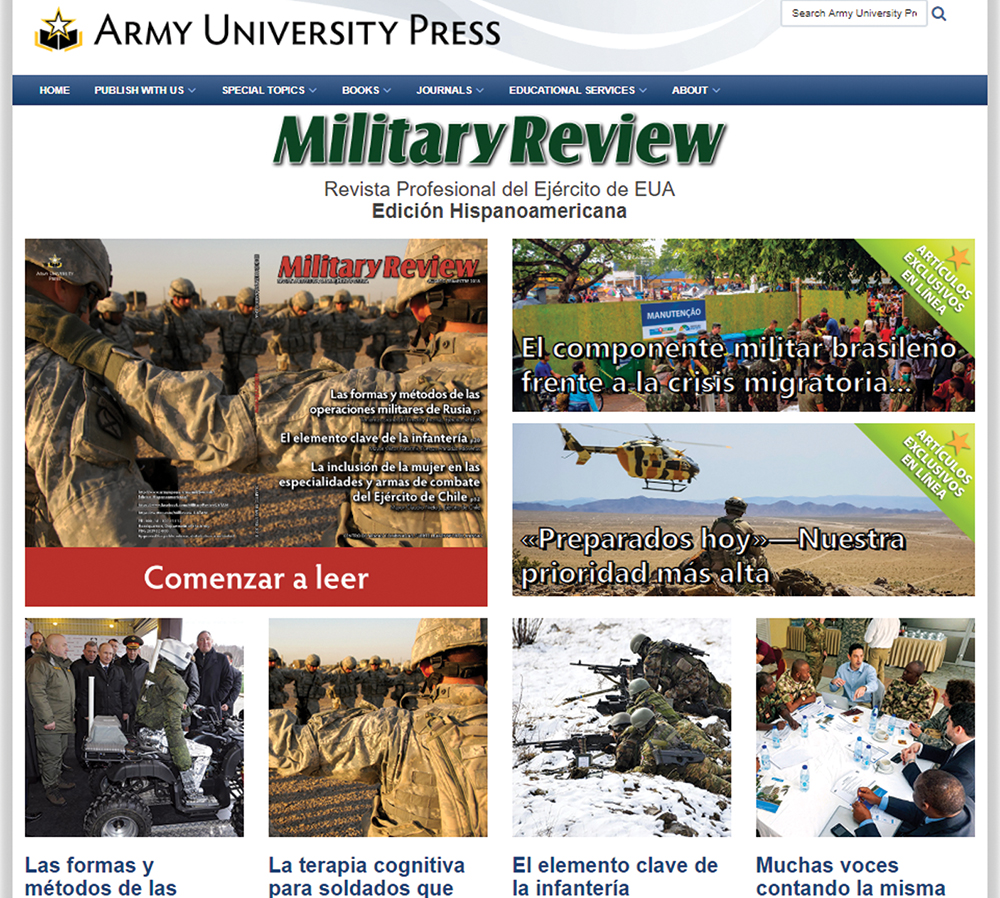
Task: Focus the Search Army University Press field
Action: click(x=854, y=13)
